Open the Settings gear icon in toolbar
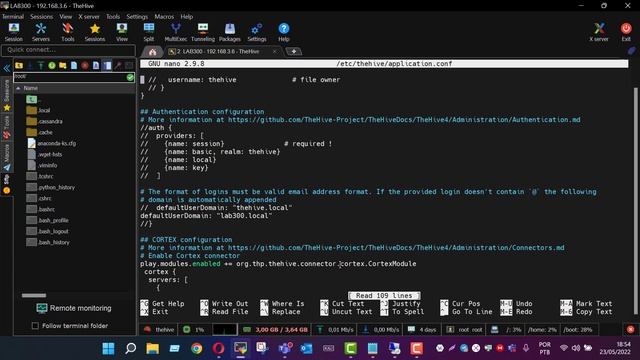Viewport: 640px width, 360px height. pos(257,32)
